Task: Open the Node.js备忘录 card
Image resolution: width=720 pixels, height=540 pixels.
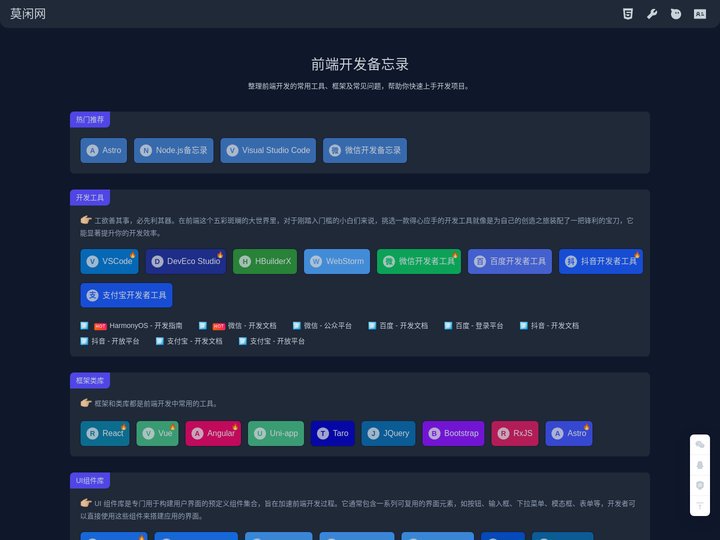Action: click(174, 150)
